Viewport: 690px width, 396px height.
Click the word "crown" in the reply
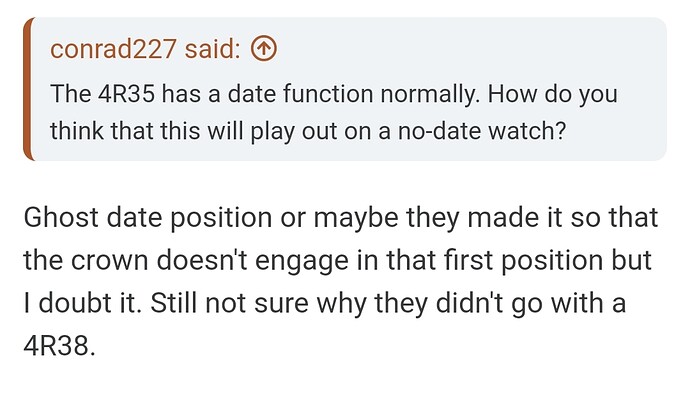click(x=109, y=261)
